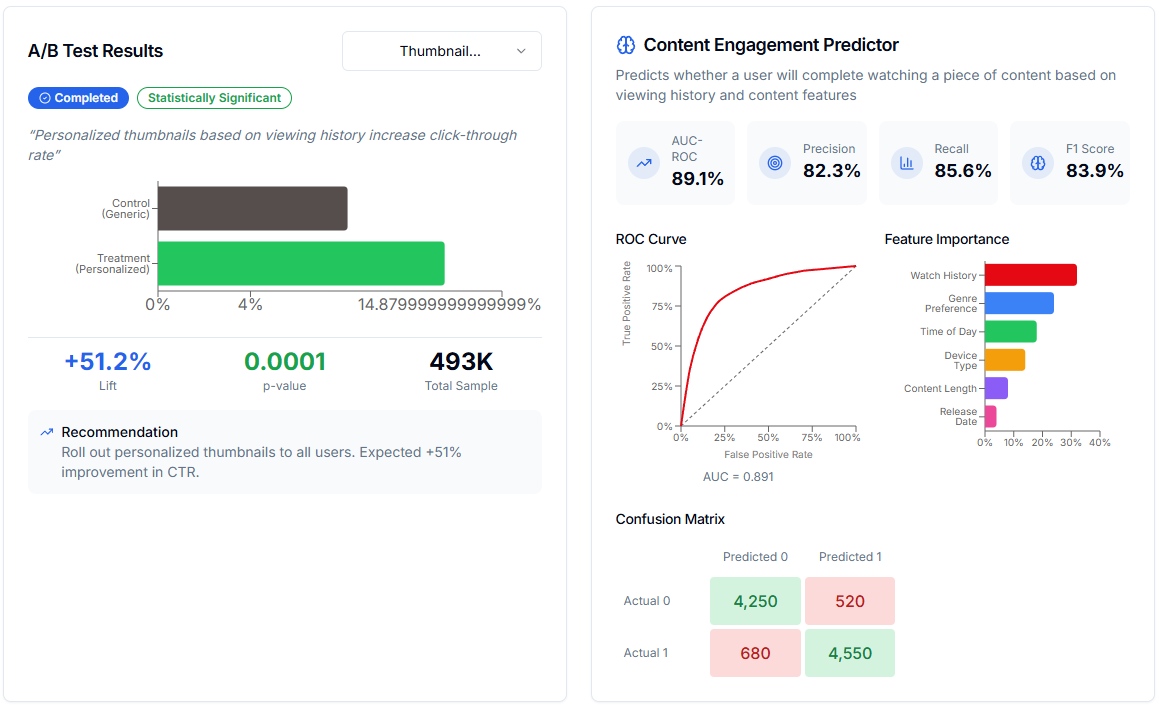Click the trending arrow icon on AUC-ROC card
1159x705 pixels.
[x=643, y=162]
